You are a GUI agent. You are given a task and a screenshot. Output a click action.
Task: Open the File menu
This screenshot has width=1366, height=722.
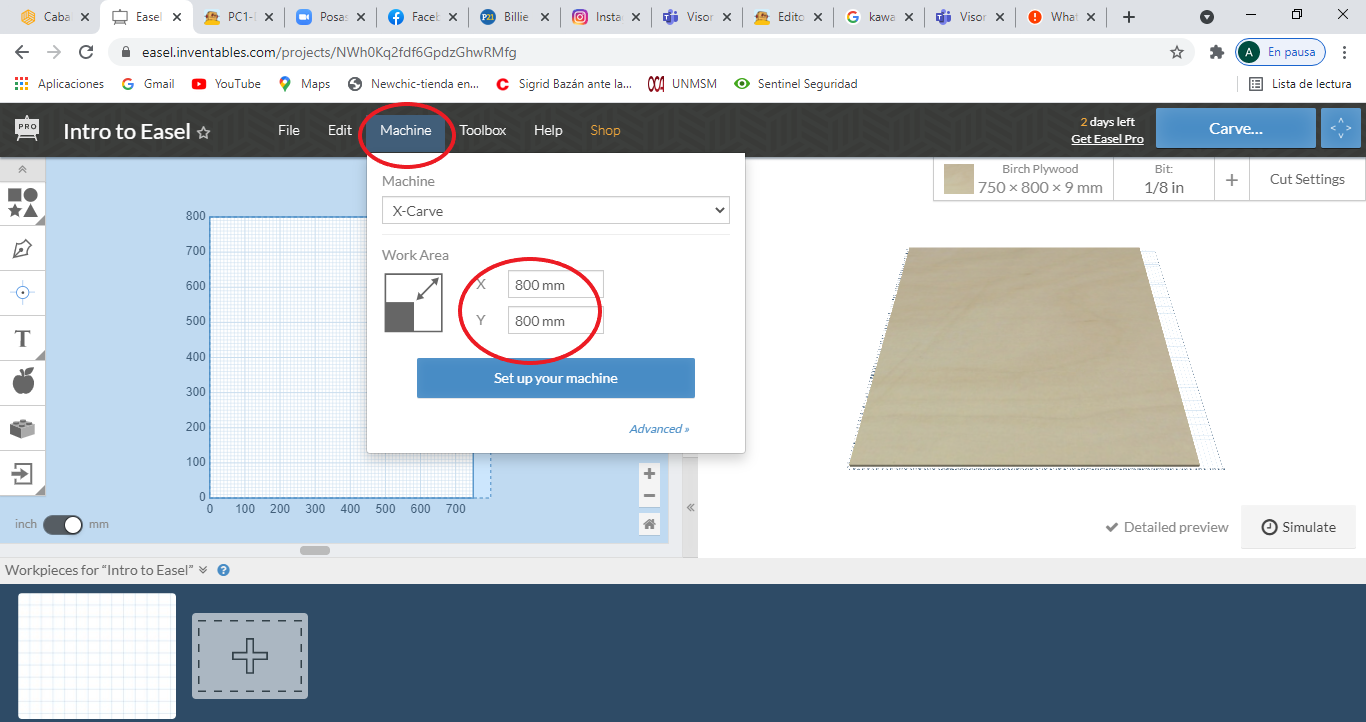click(289, 130)
